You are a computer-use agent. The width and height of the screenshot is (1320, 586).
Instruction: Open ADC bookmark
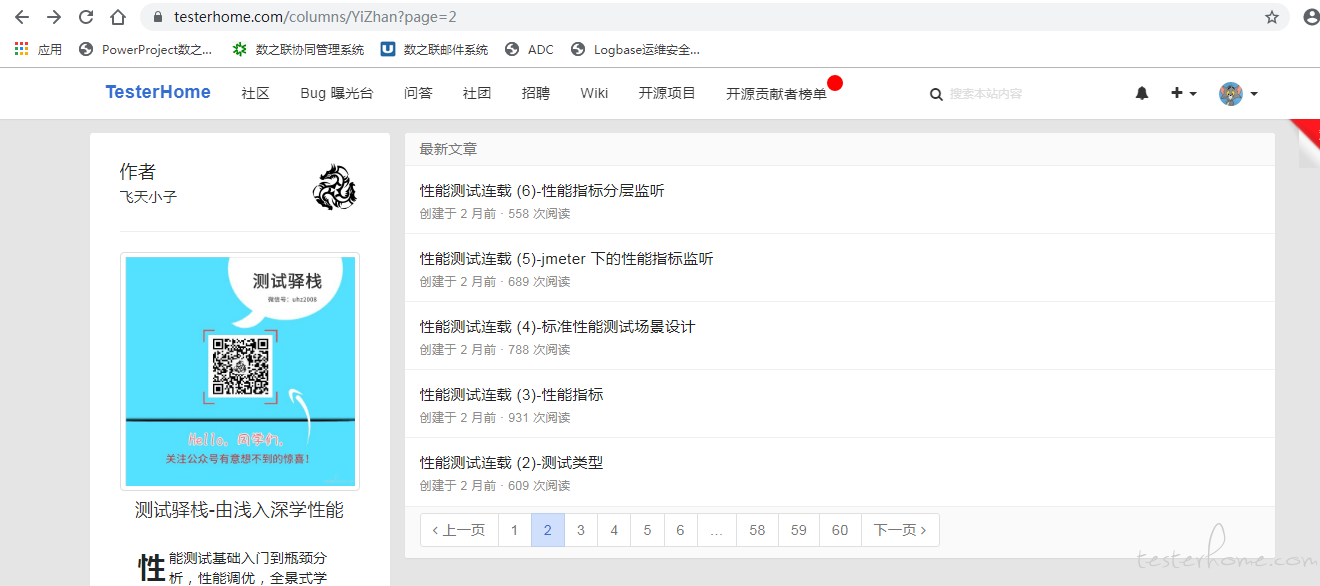point(529,49)
